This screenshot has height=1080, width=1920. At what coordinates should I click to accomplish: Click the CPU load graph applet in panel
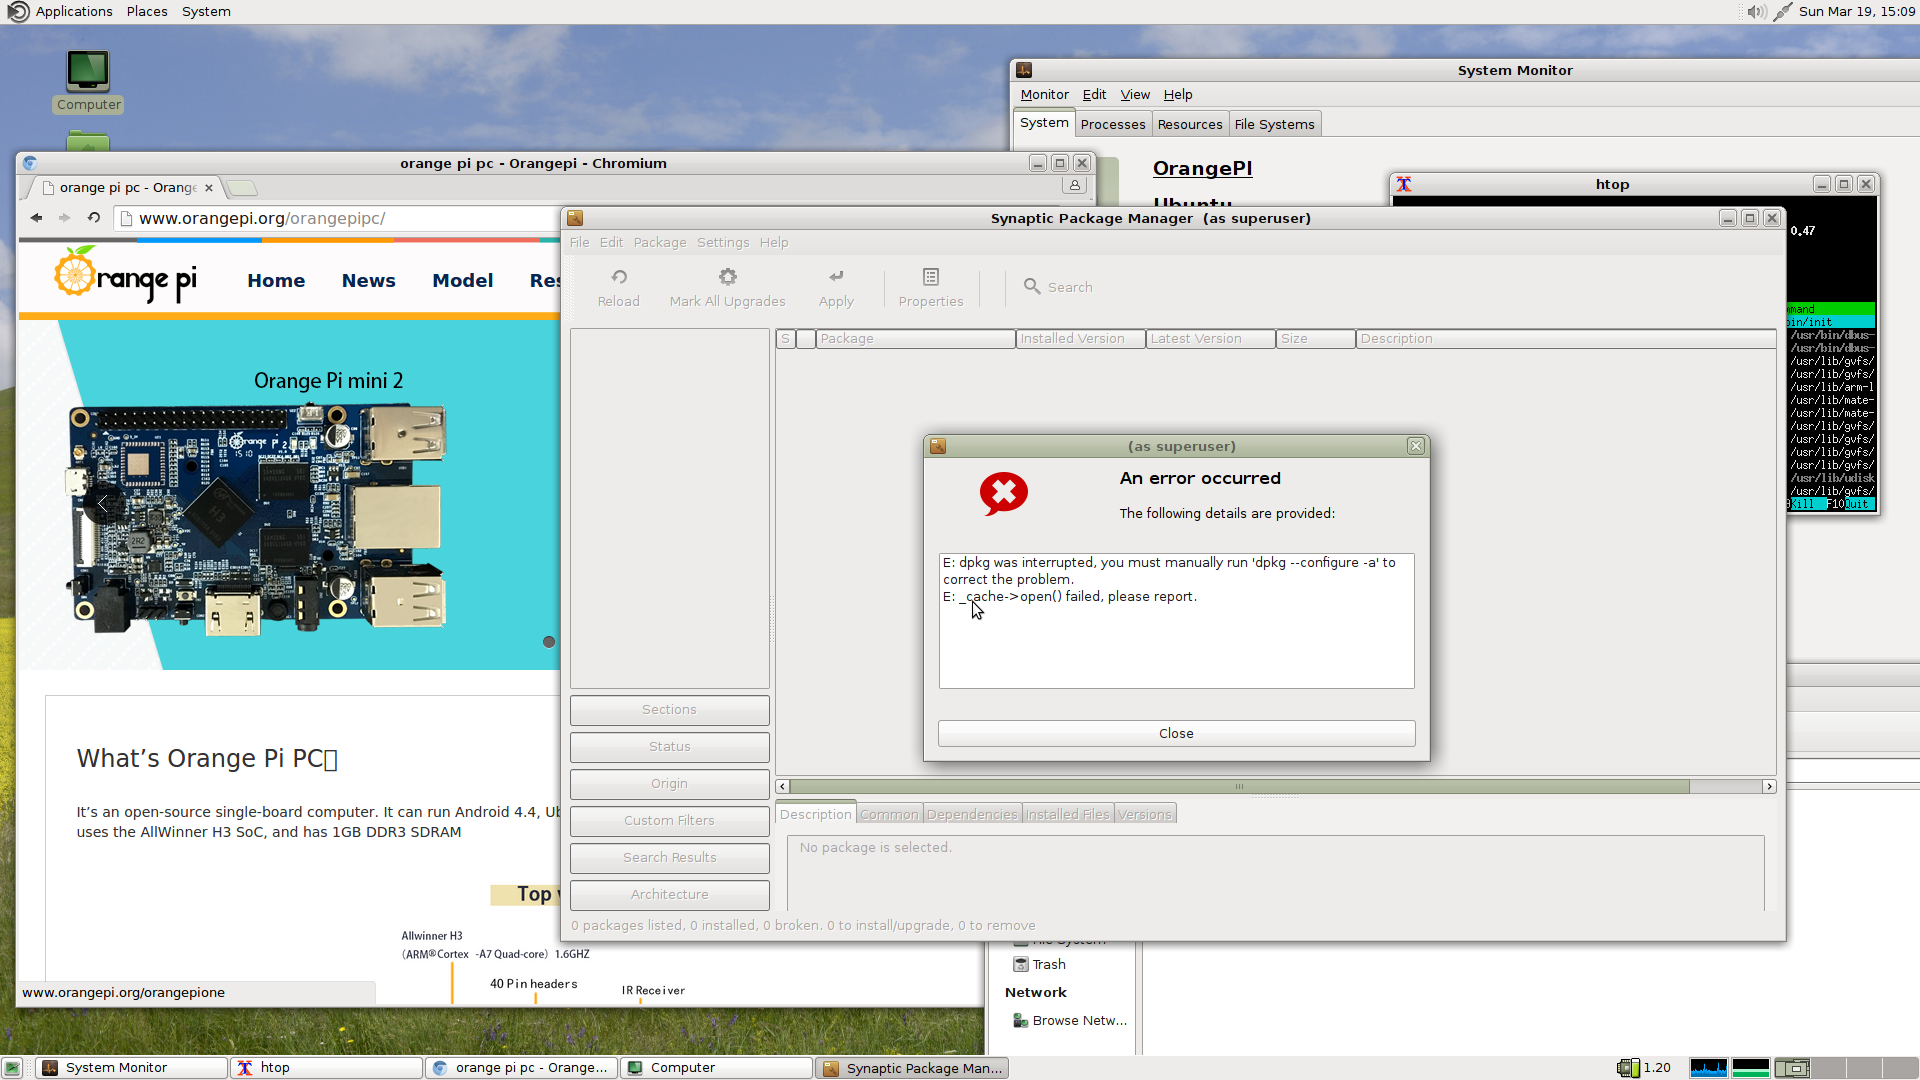pos(1708,1068)
